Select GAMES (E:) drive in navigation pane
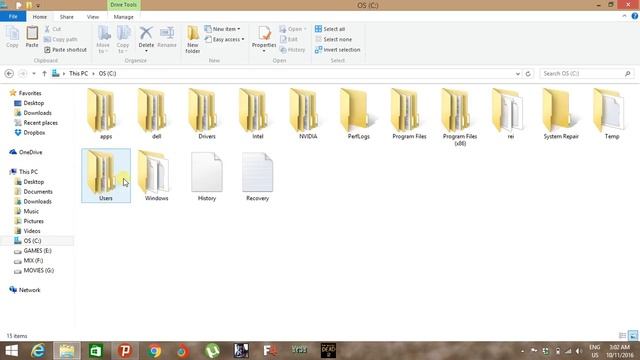The image size is (640, 360). tap(33, 251)
